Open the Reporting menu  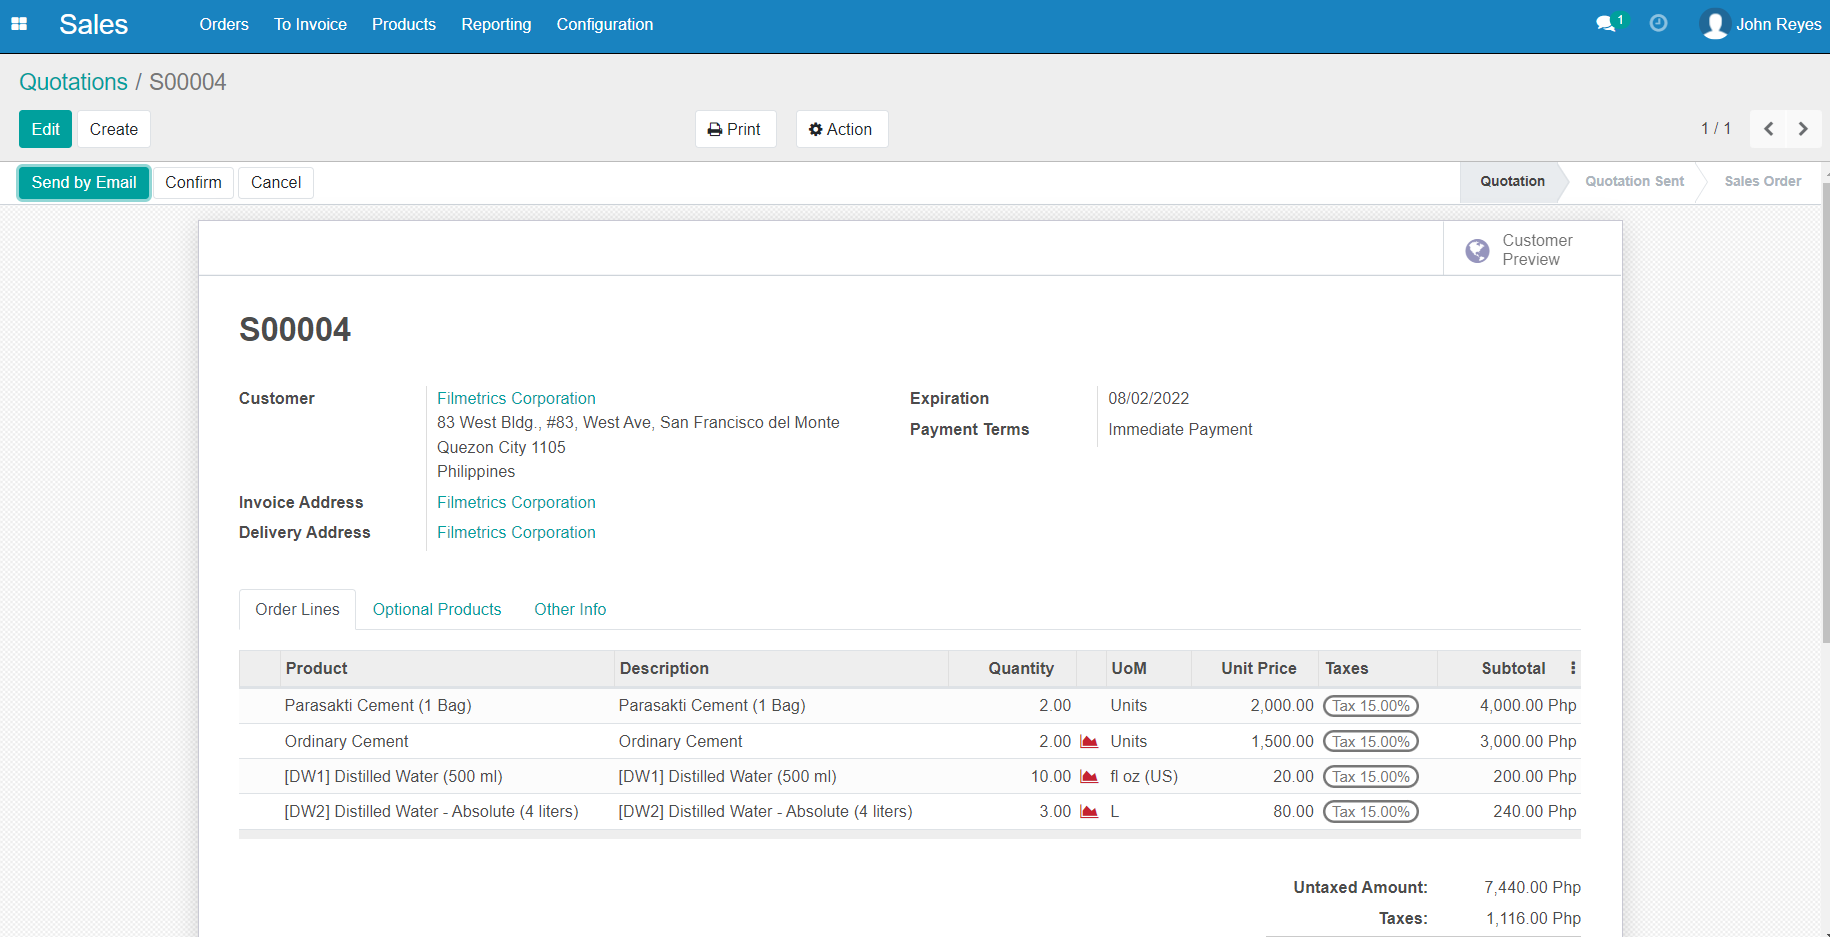(496, 24)
